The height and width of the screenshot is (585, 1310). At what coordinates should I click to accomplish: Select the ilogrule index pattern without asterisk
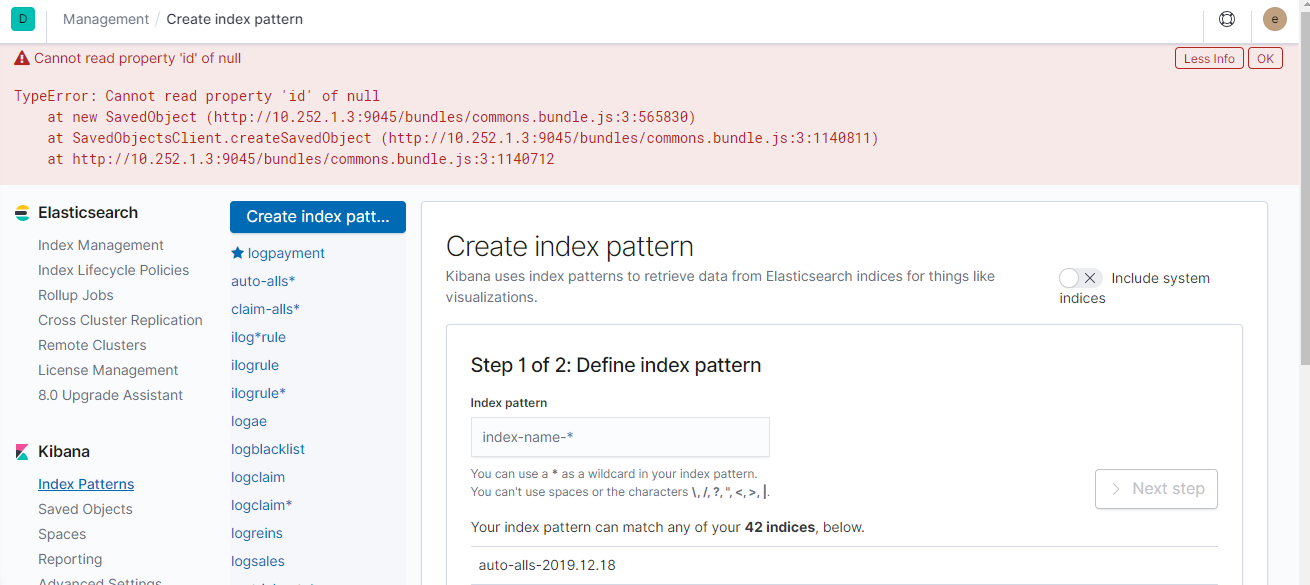[255, 365]
